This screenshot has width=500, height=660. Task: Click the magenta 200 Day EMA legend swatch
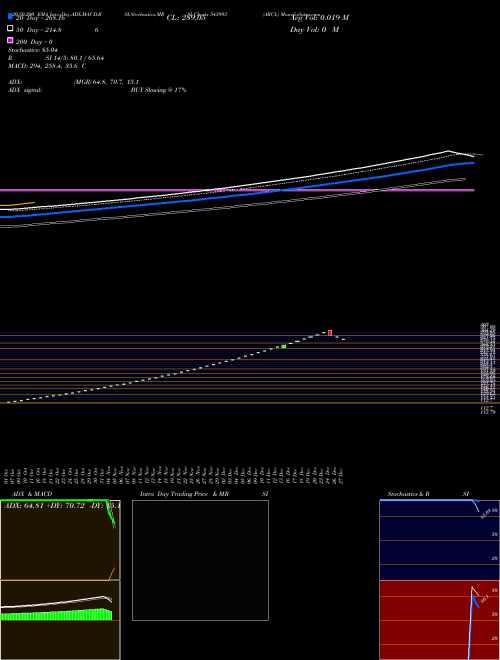[x=10, y=40]
